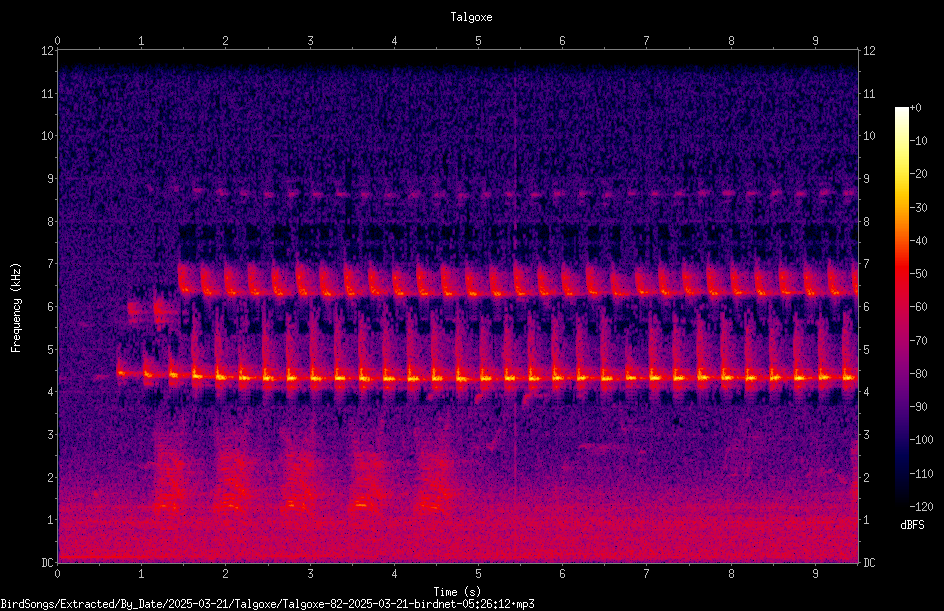This screenshot has height=611, width=944.
Task: Click the 12 kHz label on left axis
Action: (48, 51)
